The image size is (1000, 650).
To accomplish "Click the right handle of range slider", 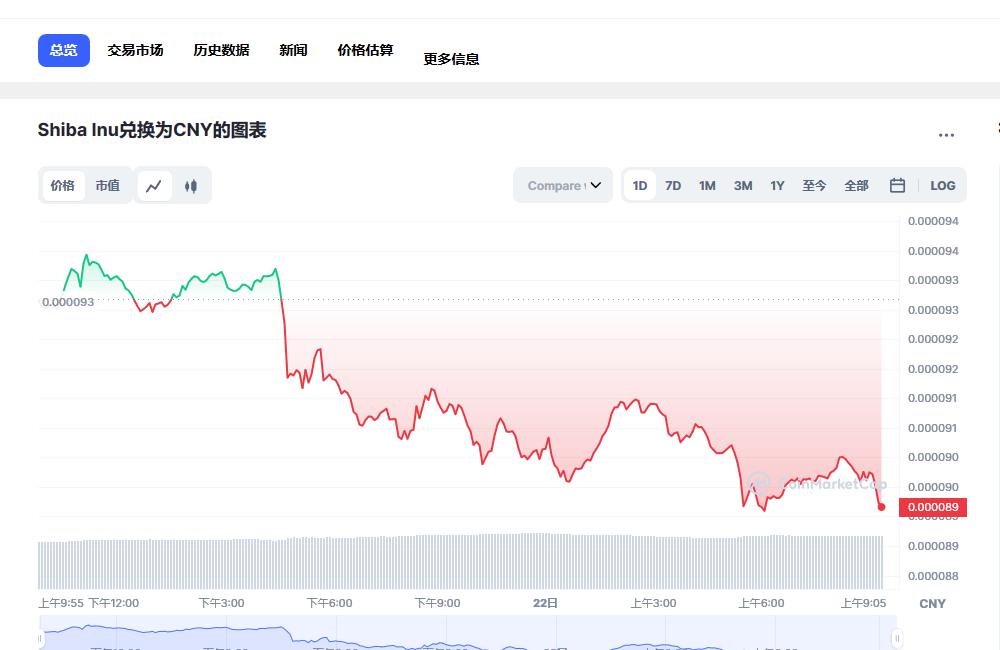I will (897, 638).
